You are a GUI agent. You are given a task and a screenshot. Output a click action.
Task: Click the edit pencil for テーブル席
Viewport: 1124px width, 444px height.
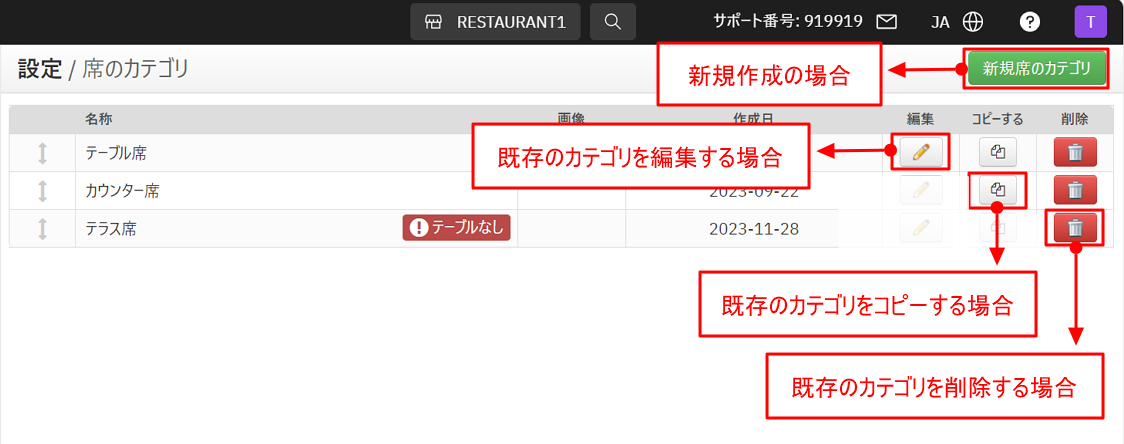[x=920, y=152]
